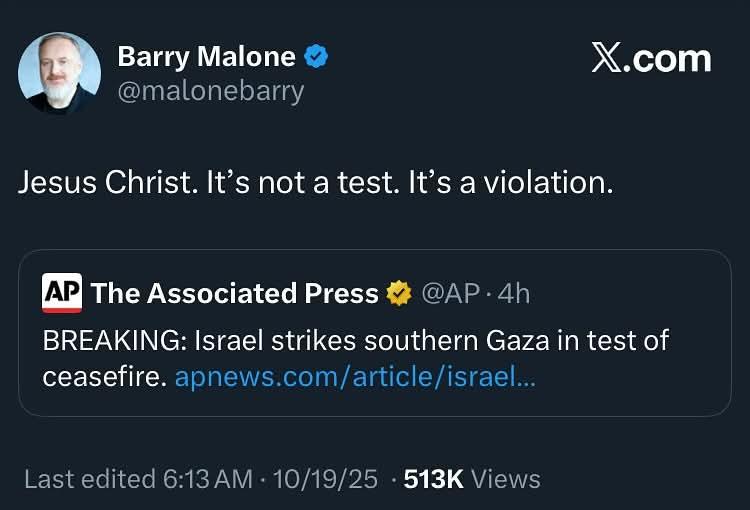Open The Associated Press account name
The width and height of the screenshot is (750, 510).
[x=234, y=293]
